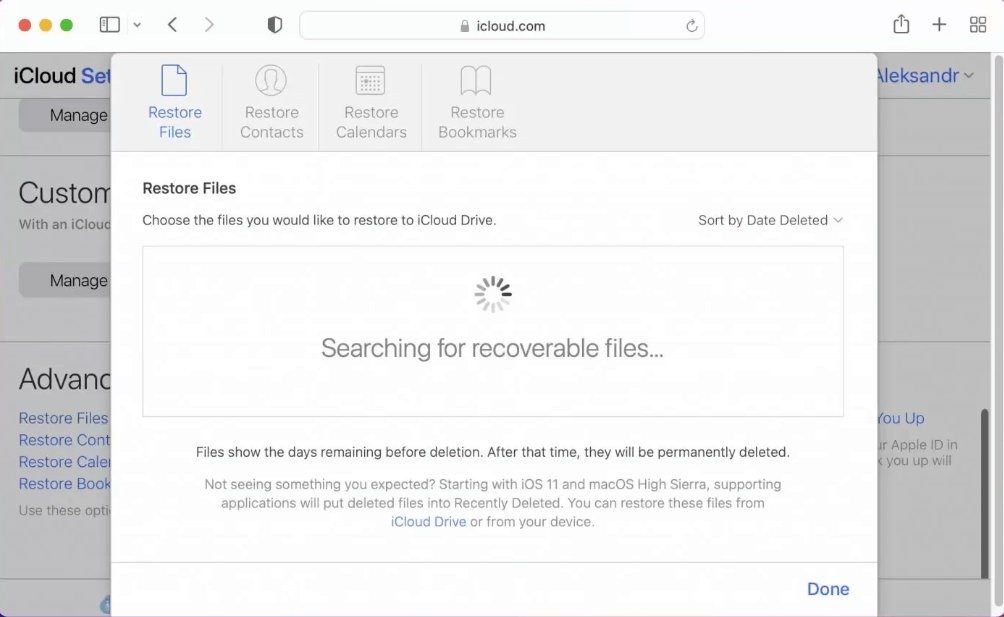Switch to the Restore Calendars tab
The width and height of the screenshot is (1004, 617).
click(371, 102)
